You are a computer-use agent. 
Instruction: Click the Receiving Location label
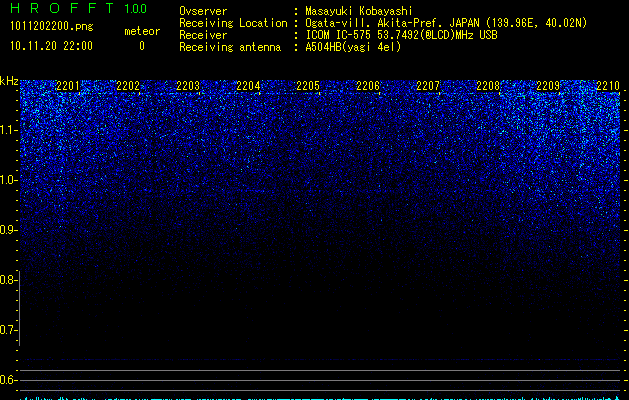coord(233,23)
